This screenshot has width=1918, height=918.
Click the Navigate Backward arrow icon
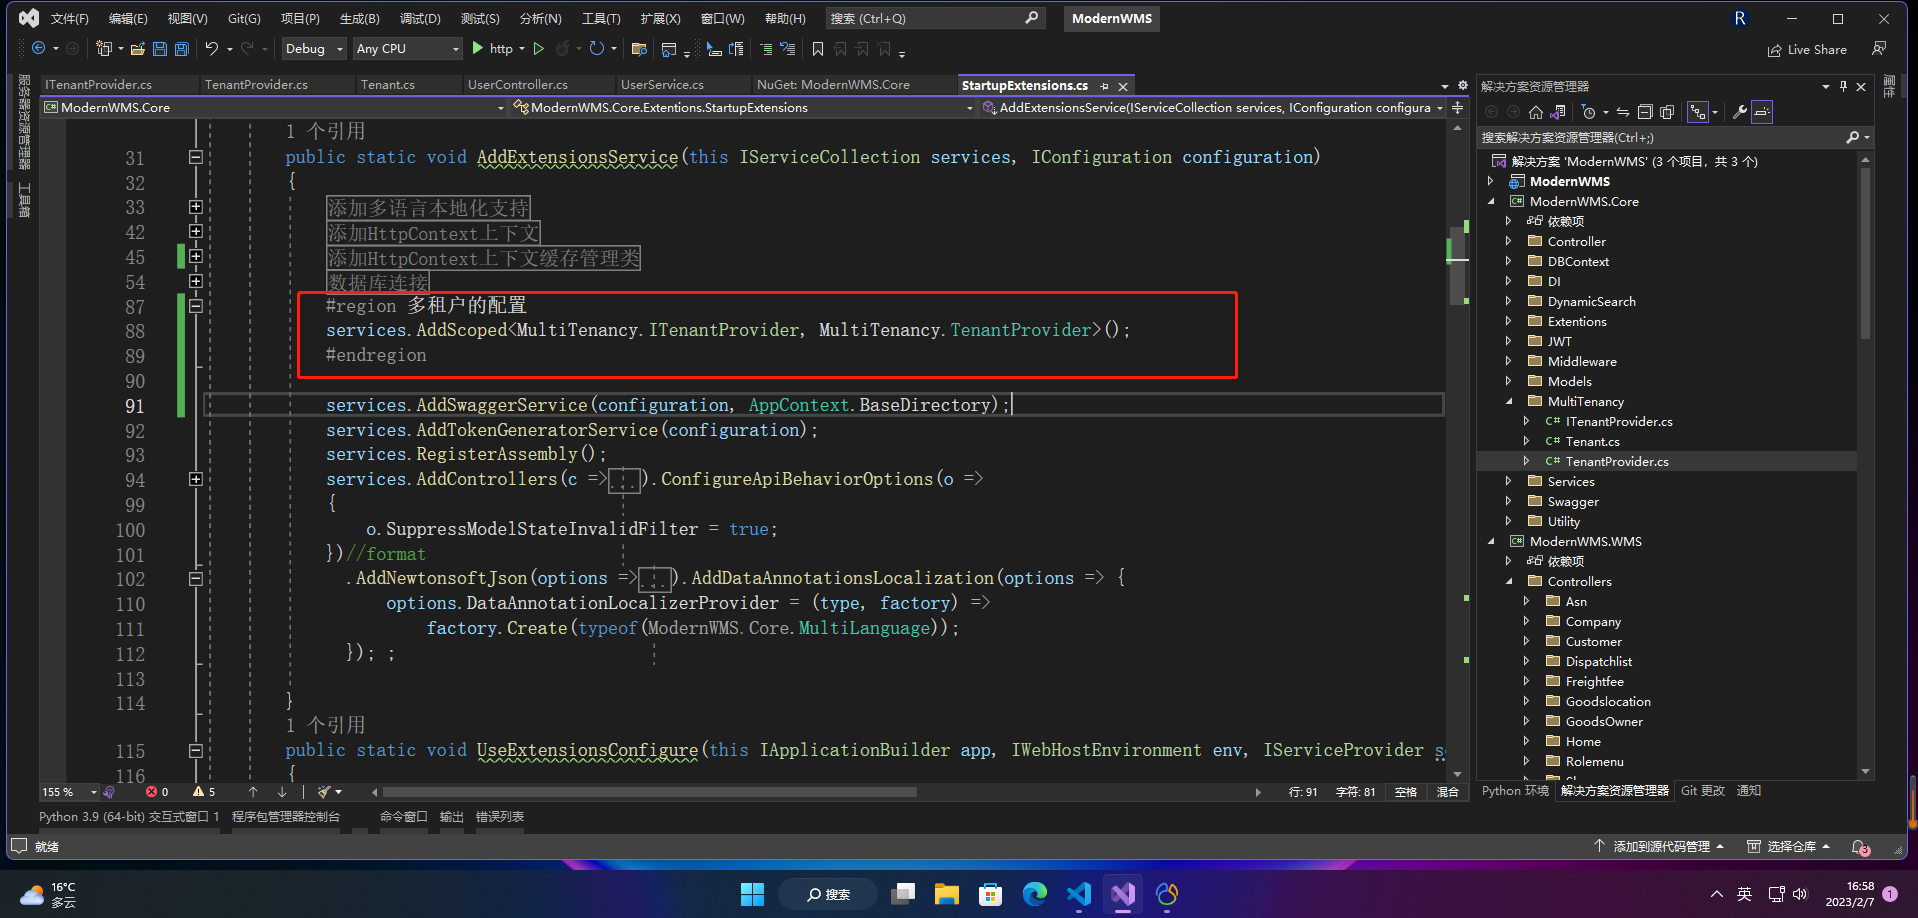[38, 48]
